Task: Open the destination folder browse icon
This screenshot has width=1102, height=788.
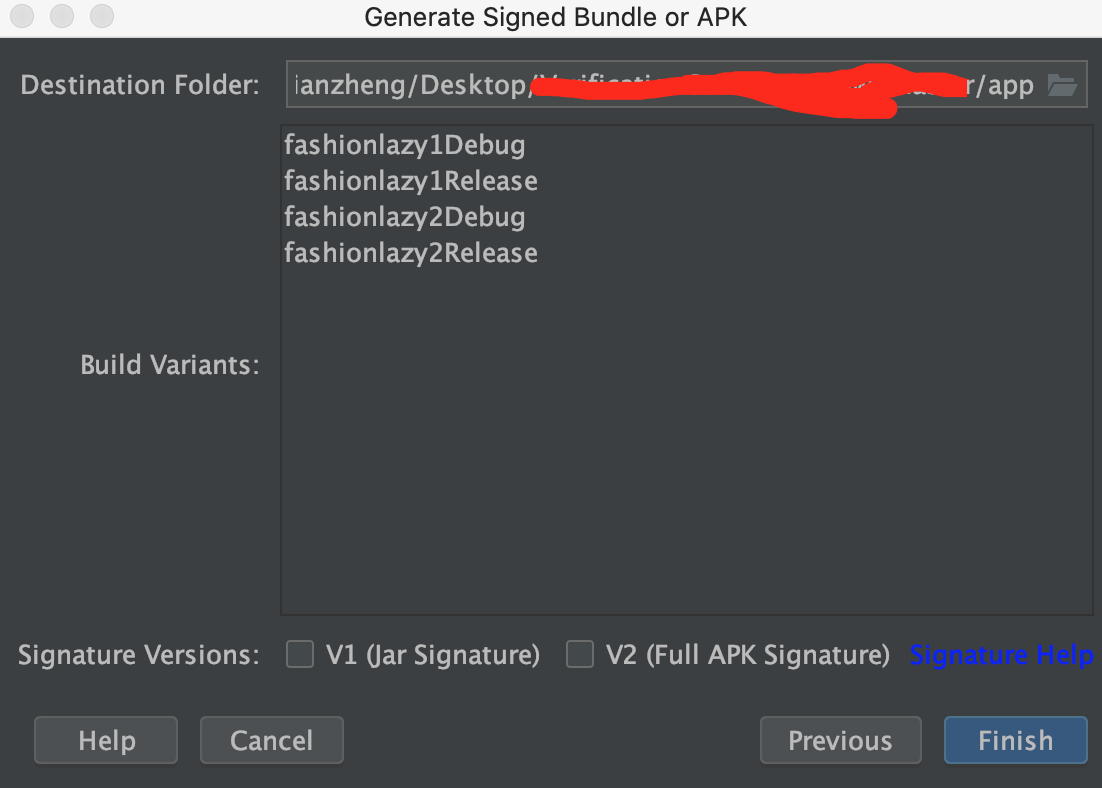Action: coord(1061,85)
